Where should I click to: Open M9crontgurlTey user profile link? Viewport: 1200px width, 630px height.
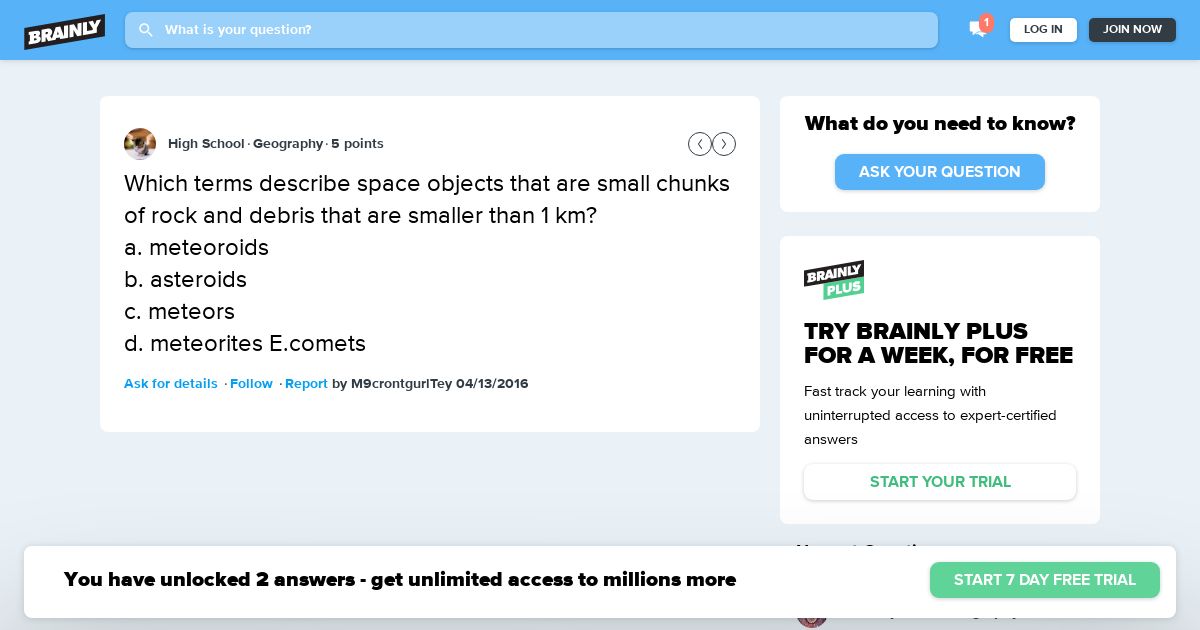click(402, 384)
